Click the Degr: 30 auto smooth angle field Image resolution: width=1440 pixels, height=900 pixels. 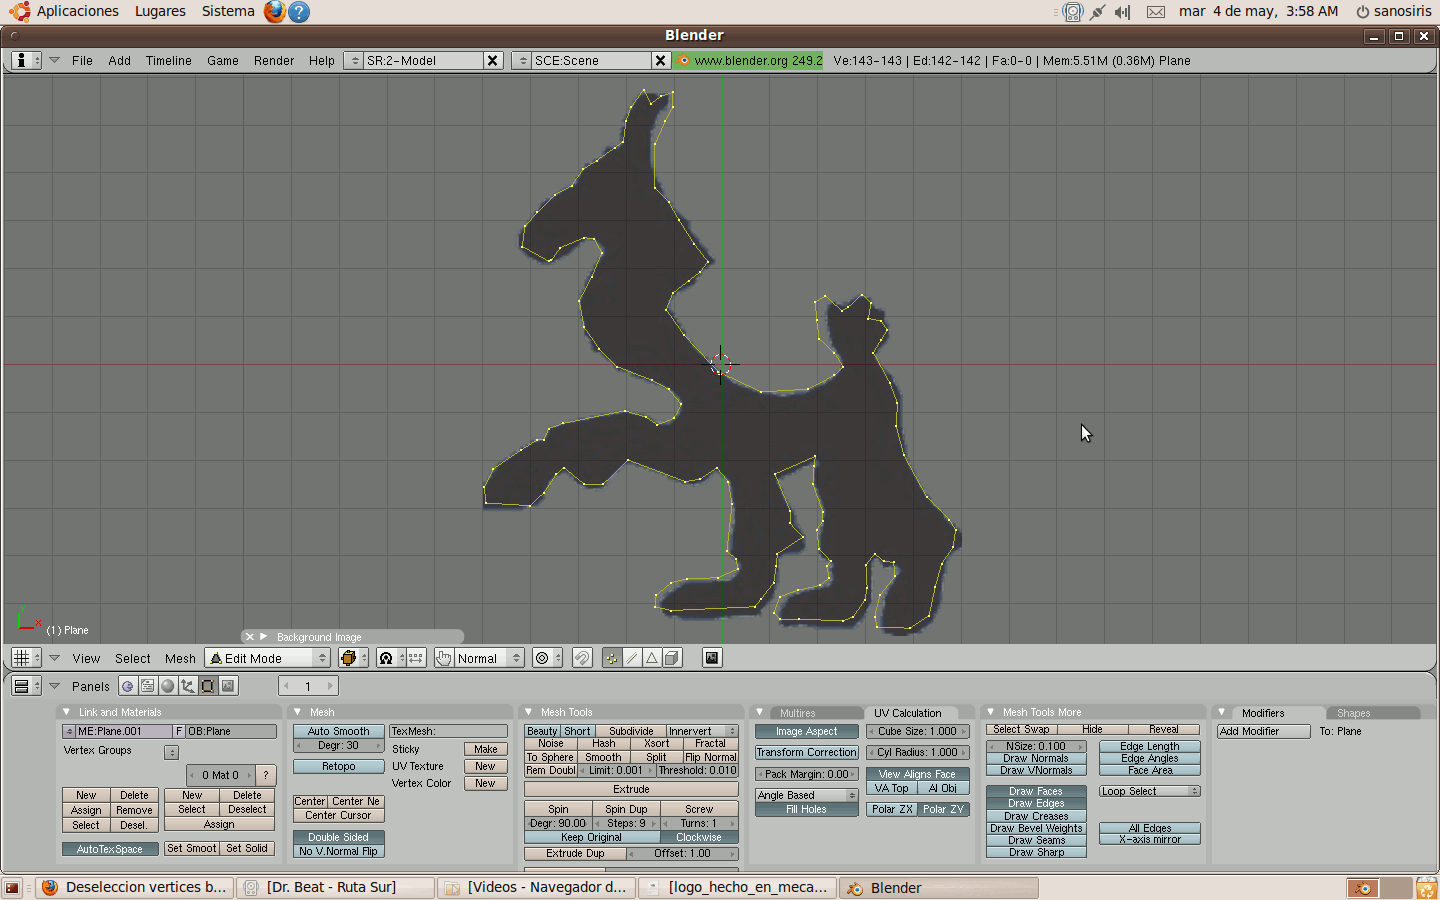click(x=338, y=745)
